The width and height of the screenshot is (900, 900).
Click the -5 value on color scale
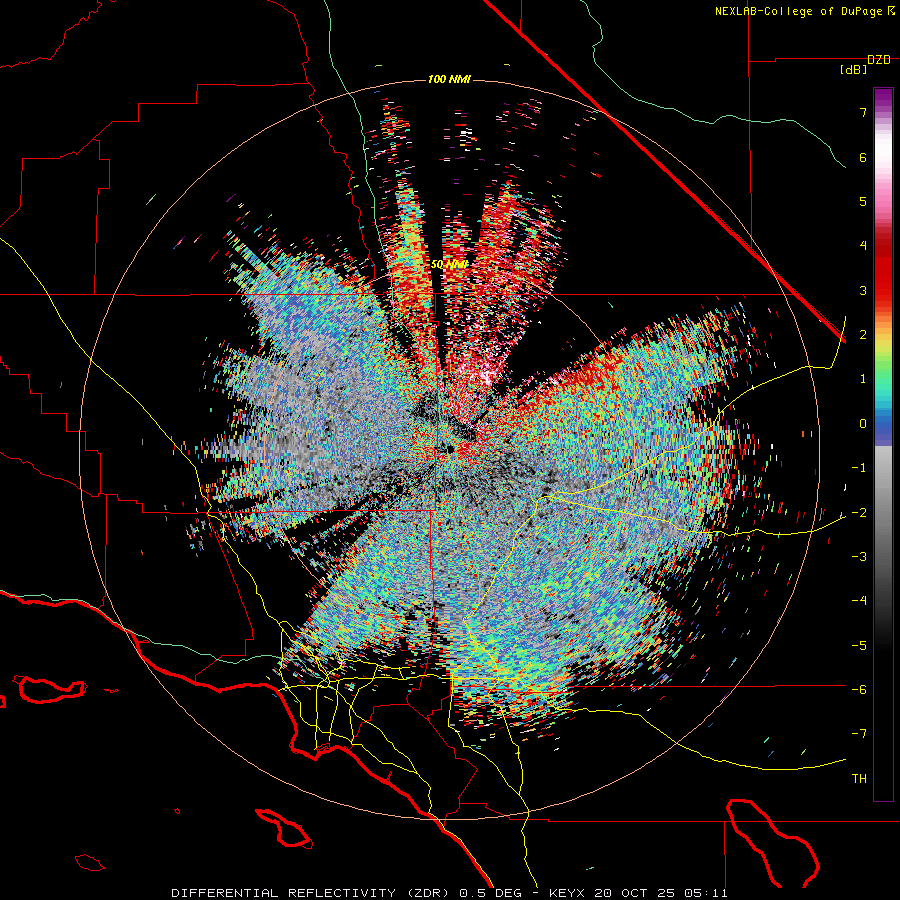(x=859, y=645)
